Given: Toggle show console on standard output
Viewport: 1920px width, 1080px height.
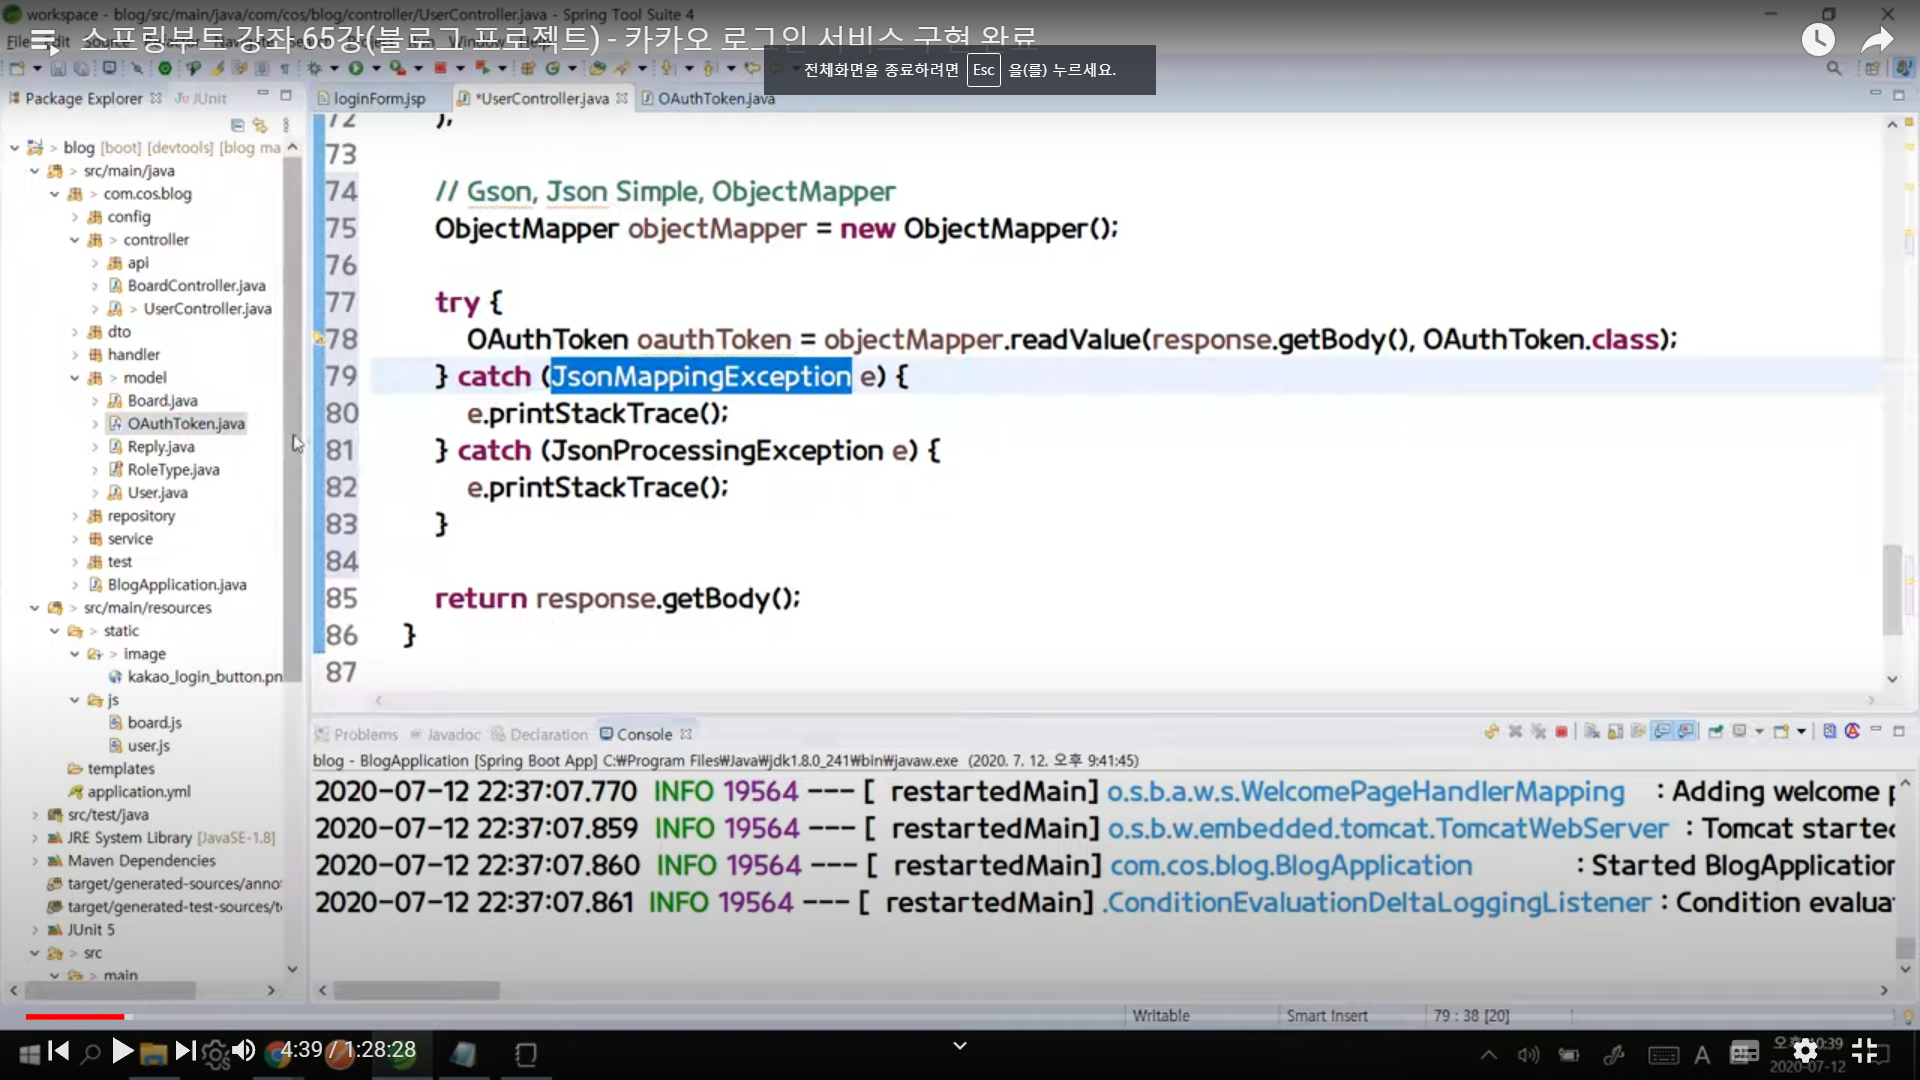Looking at the screenshot, I should point(1662,732).
